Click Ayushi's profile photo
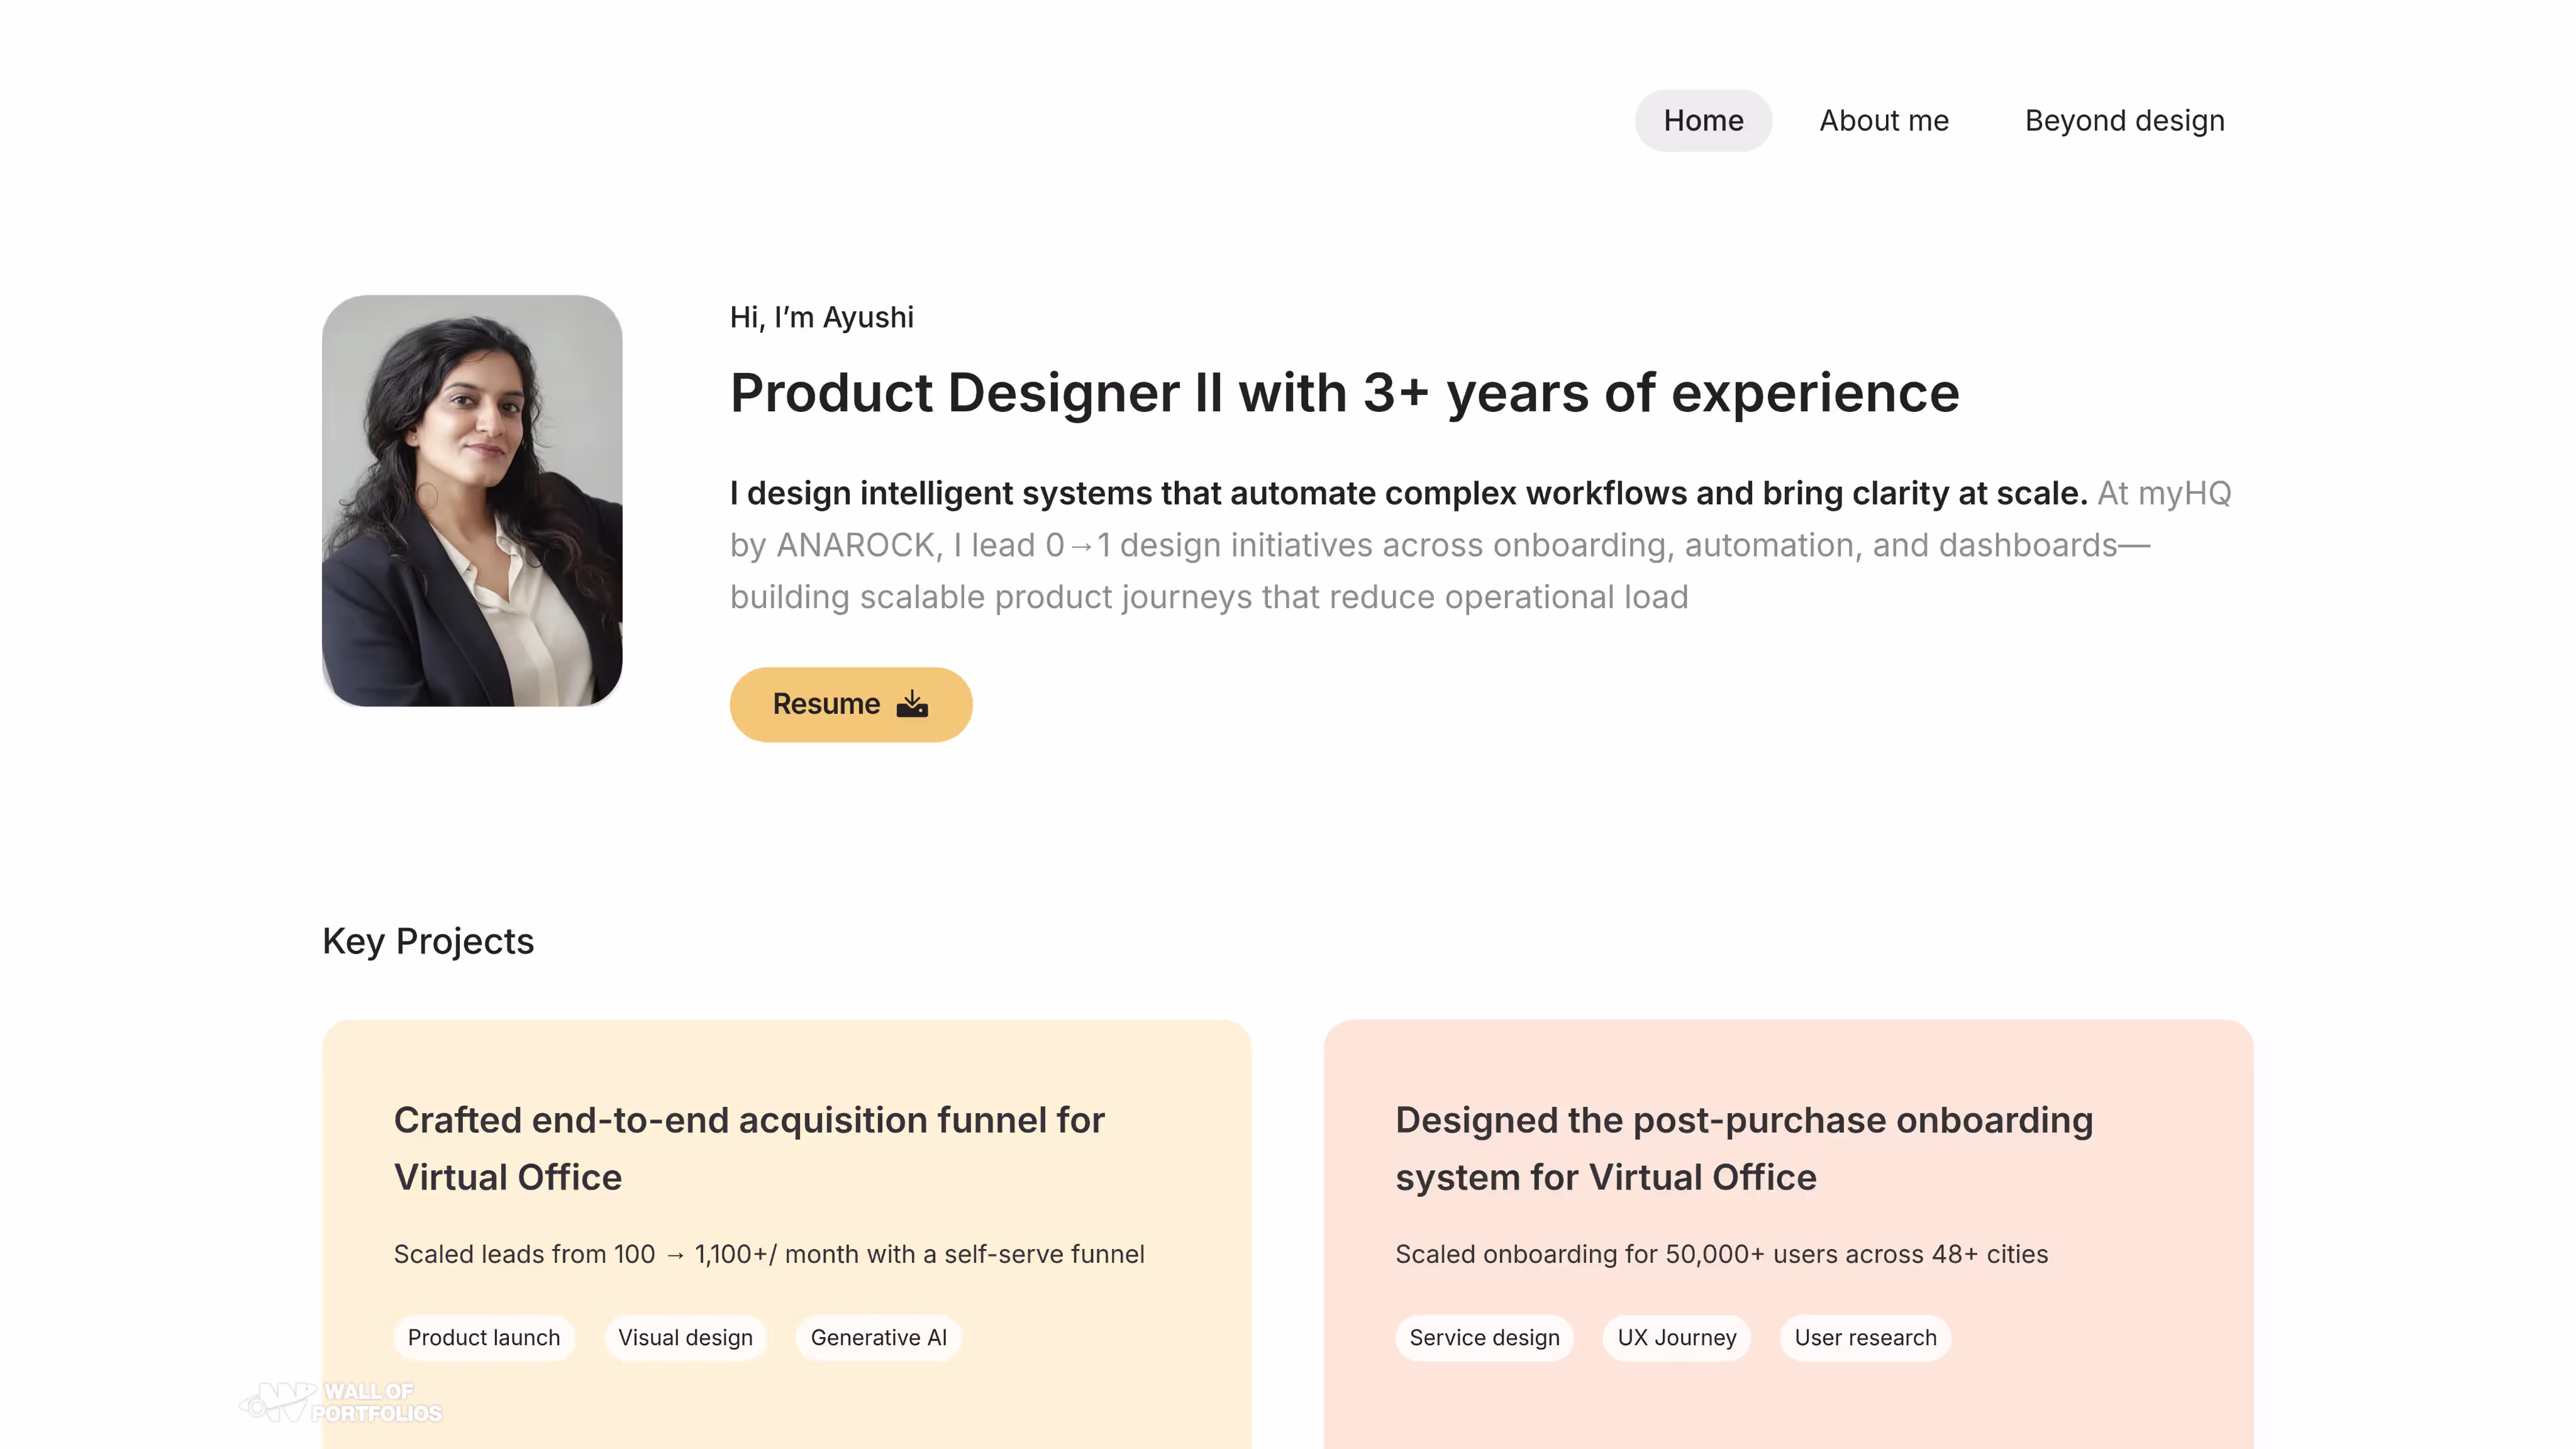The width and height of the screenshot is (2576, 1449). click(472, 500)
